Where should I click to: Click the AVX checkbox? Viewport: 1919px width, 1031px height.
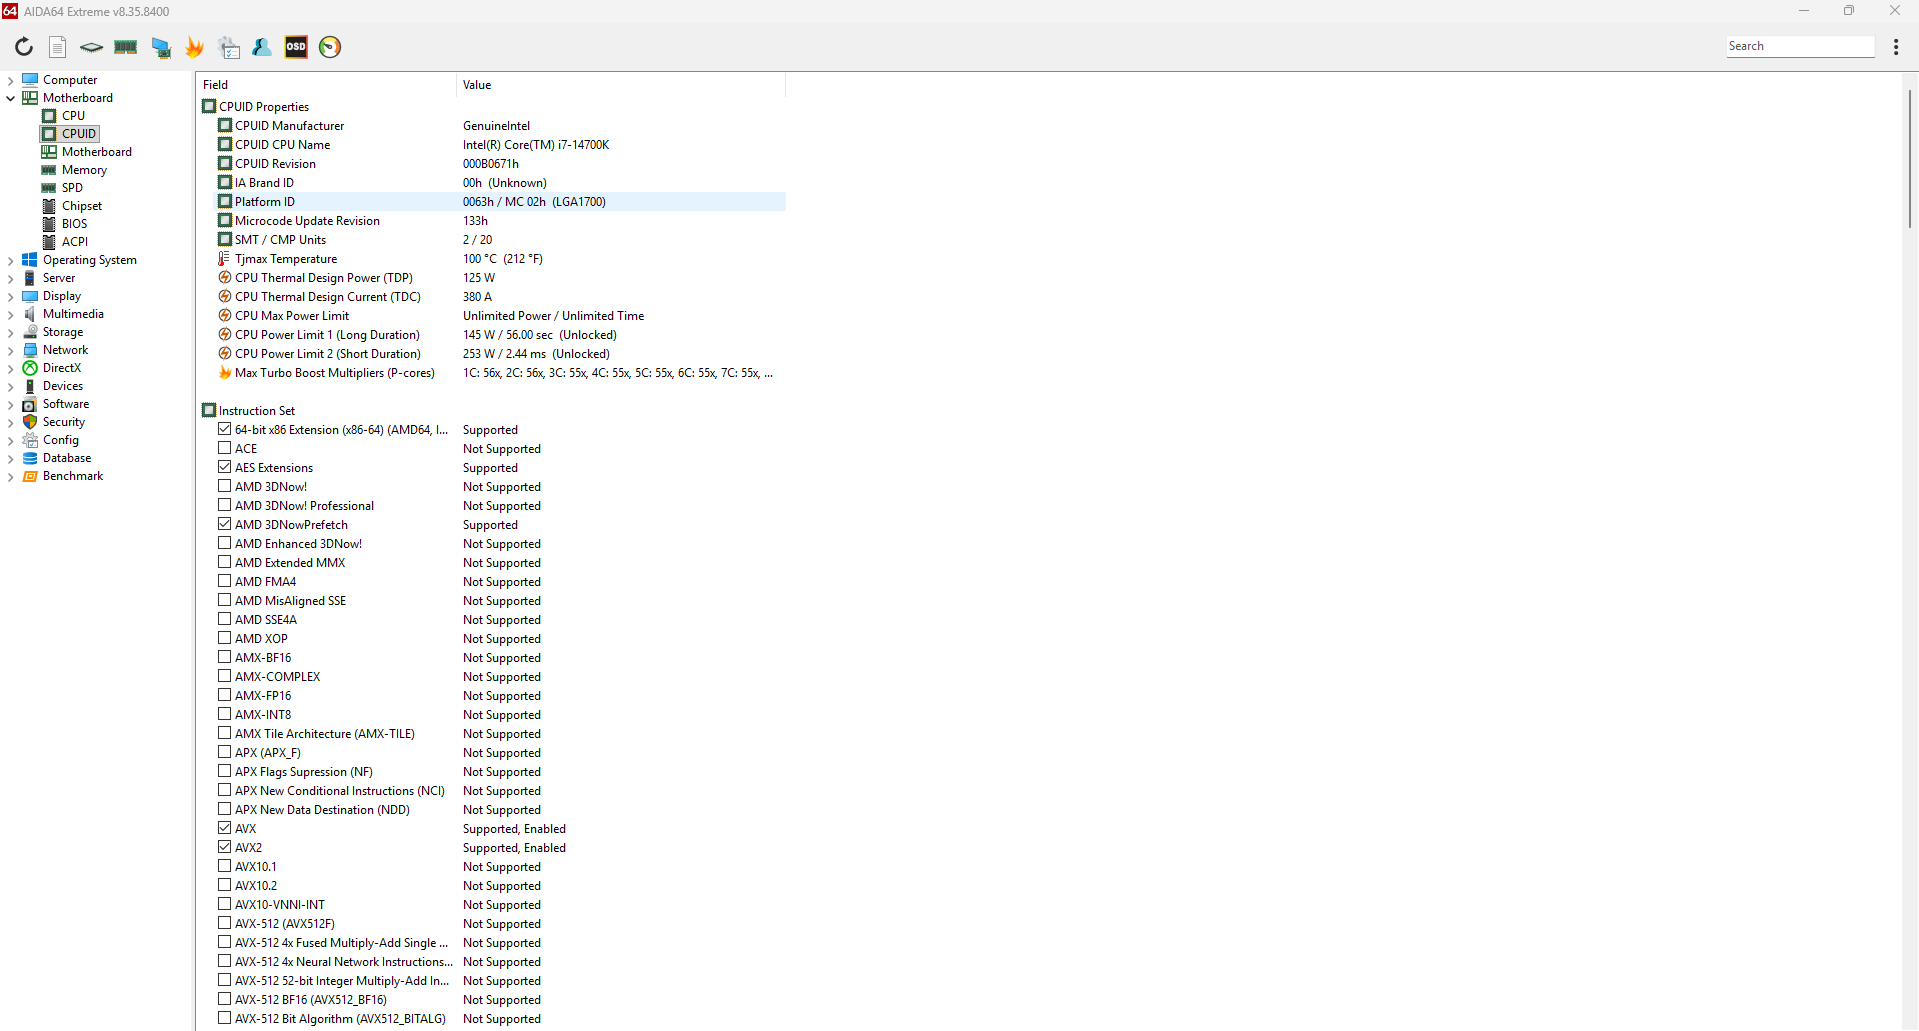[x=225, y=828]
